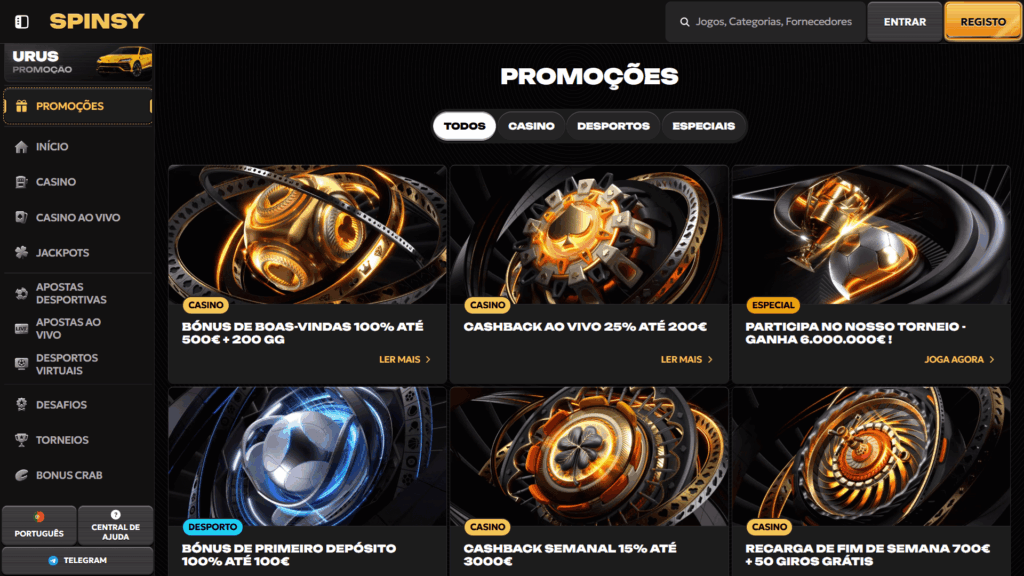Focus the games search field
1024x576 pixels.
tap(765, 22)
